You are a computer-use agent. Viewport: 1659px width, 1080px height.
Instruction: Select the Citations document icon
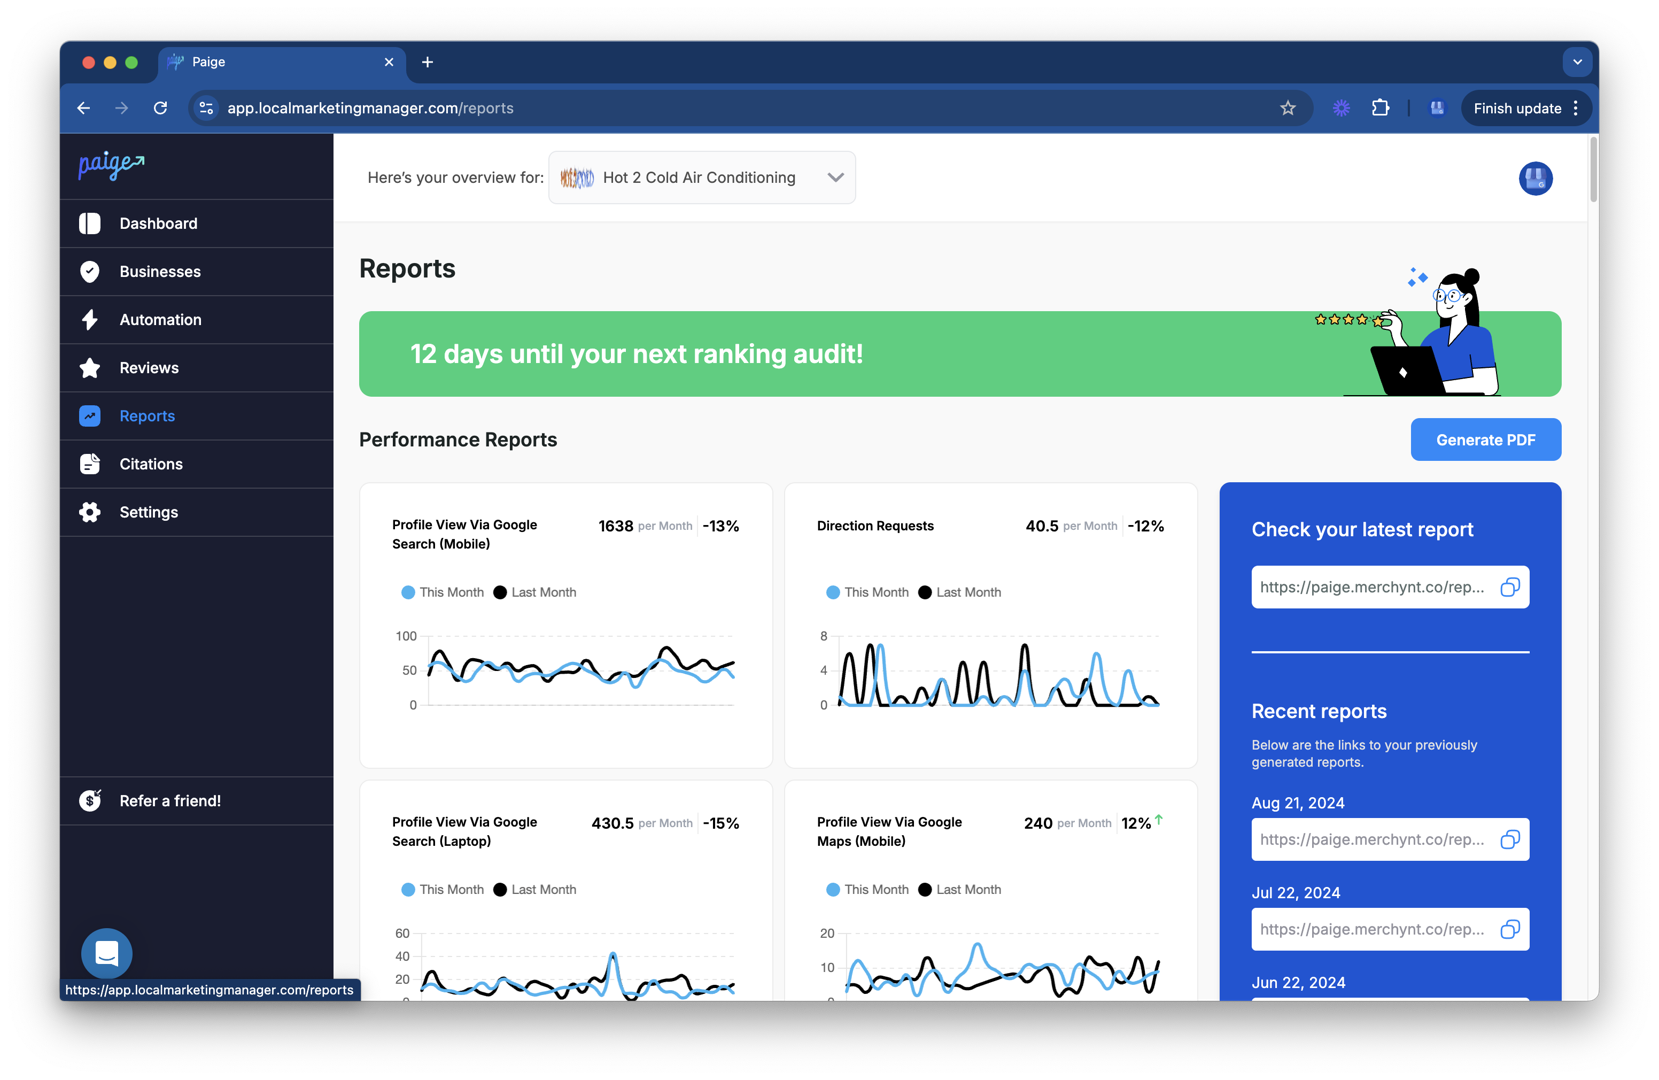(90, 463)
